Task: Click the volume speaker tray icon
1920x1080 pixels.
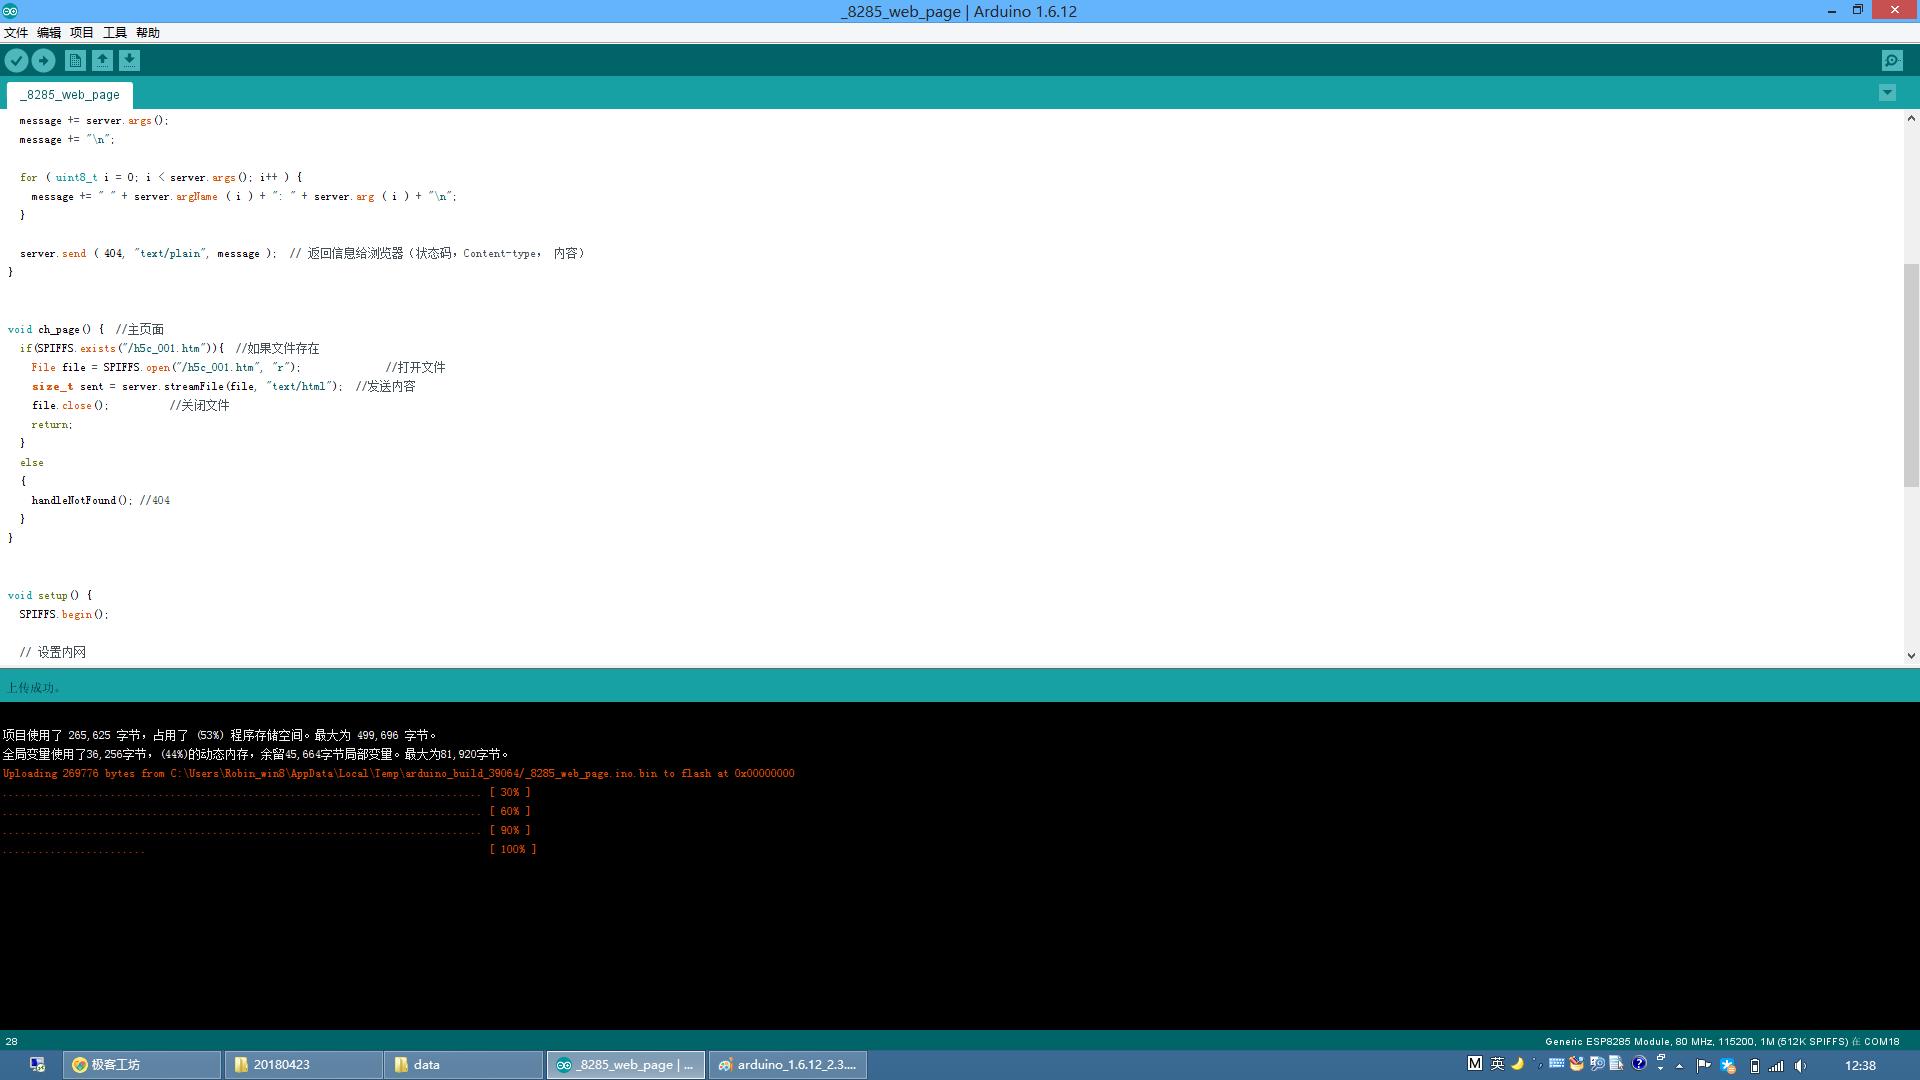Action: pyautogui.click(x=1801, y=1066)
